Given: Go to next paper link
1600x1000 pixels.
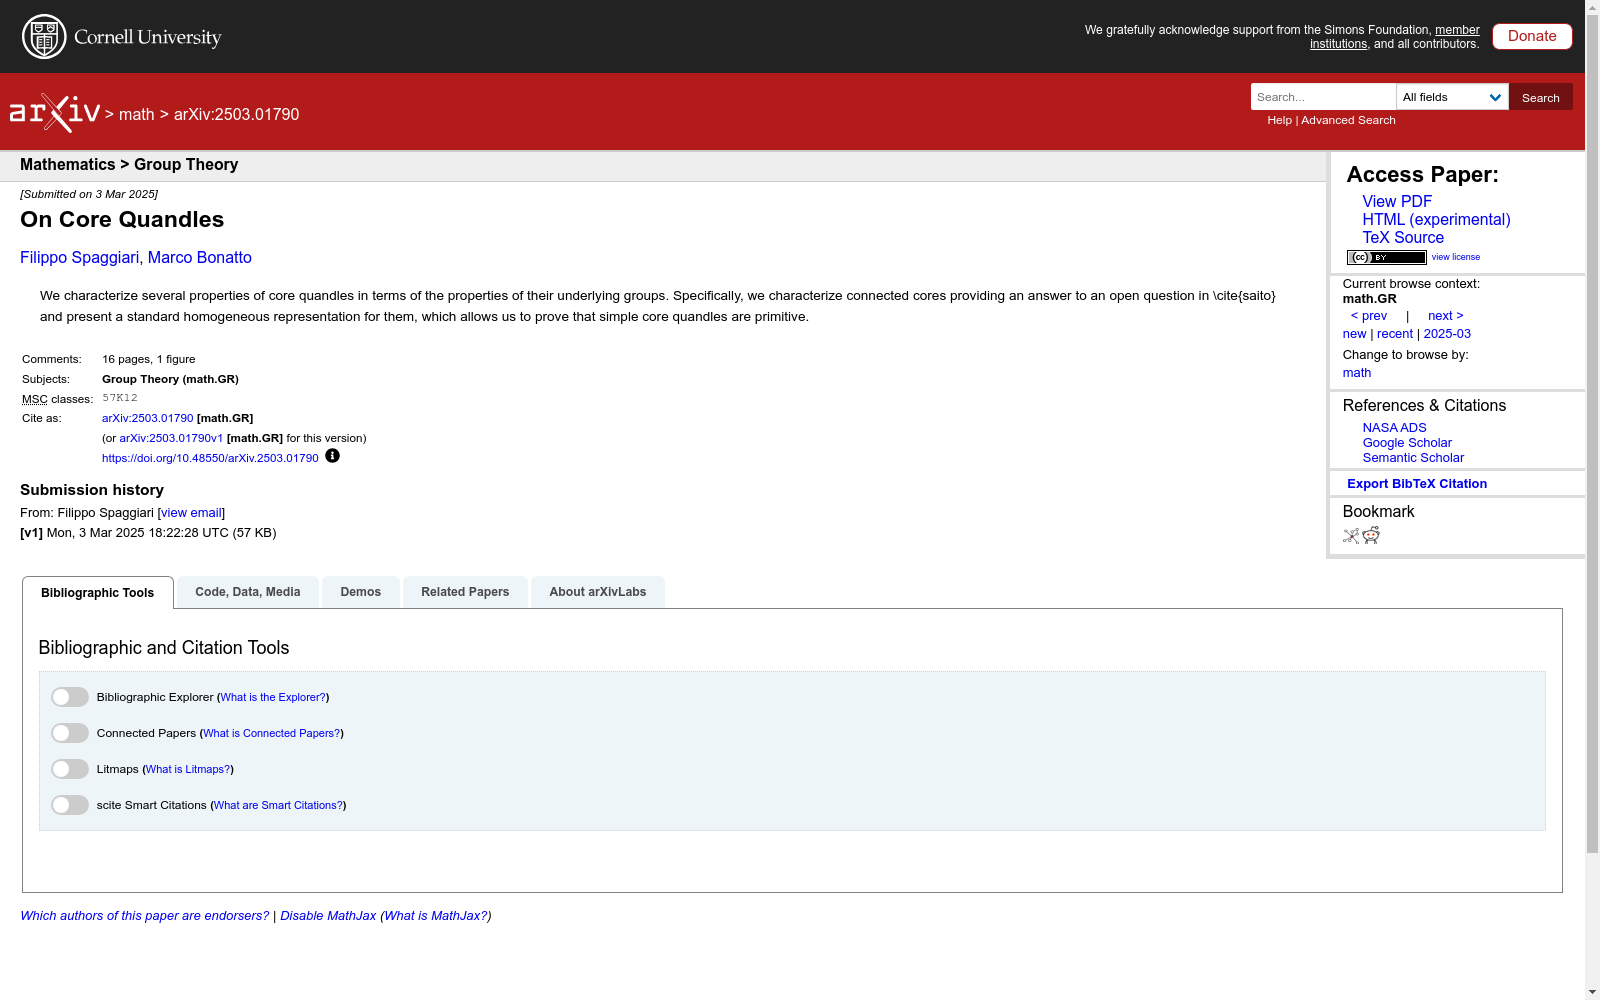Looking at the screenshot, I should click(x=1446, y=316).
